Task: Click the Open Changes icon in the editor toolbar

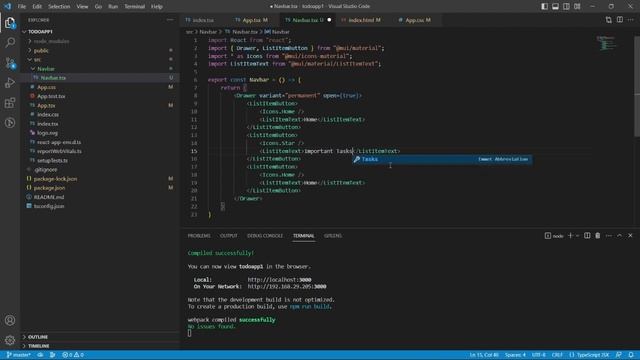Action: [609, 20]
